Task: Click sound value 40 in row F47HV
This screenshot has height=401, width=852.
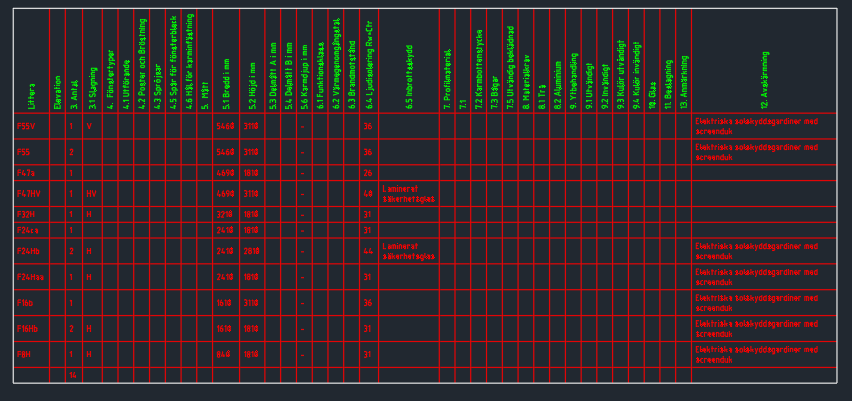Action: [368, 193]
